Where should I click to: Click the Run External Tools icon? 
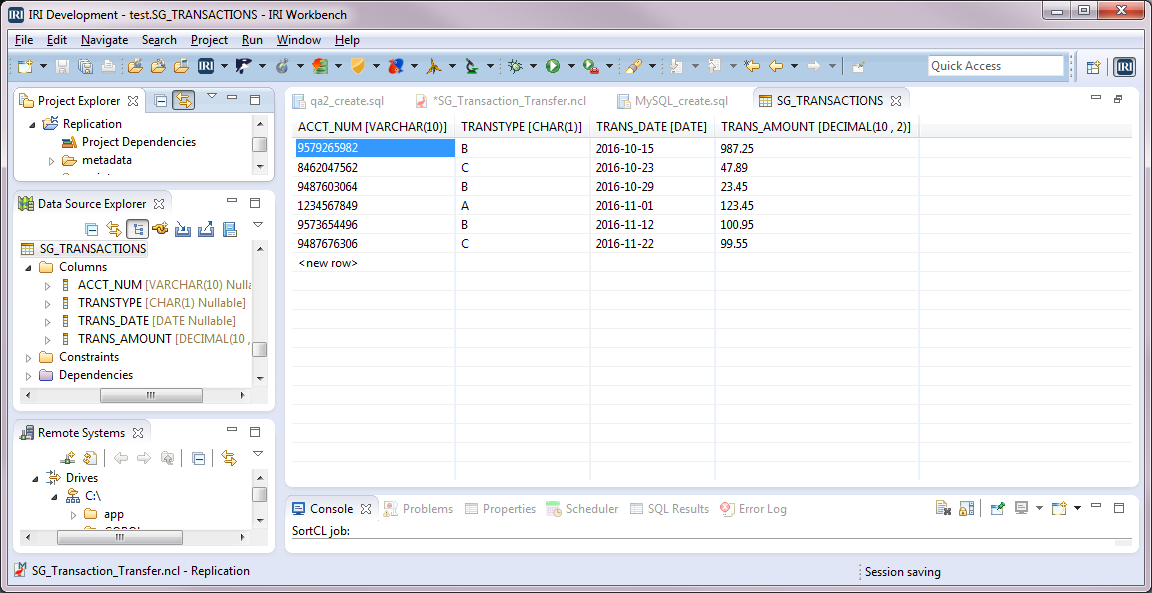click(x=591, y=66)
